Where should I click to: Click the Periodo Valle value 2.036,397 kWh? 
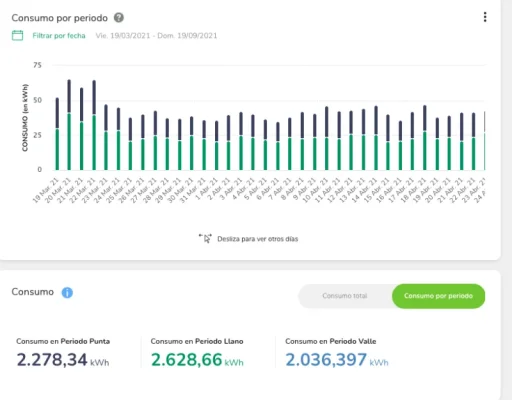click(337, 360)
